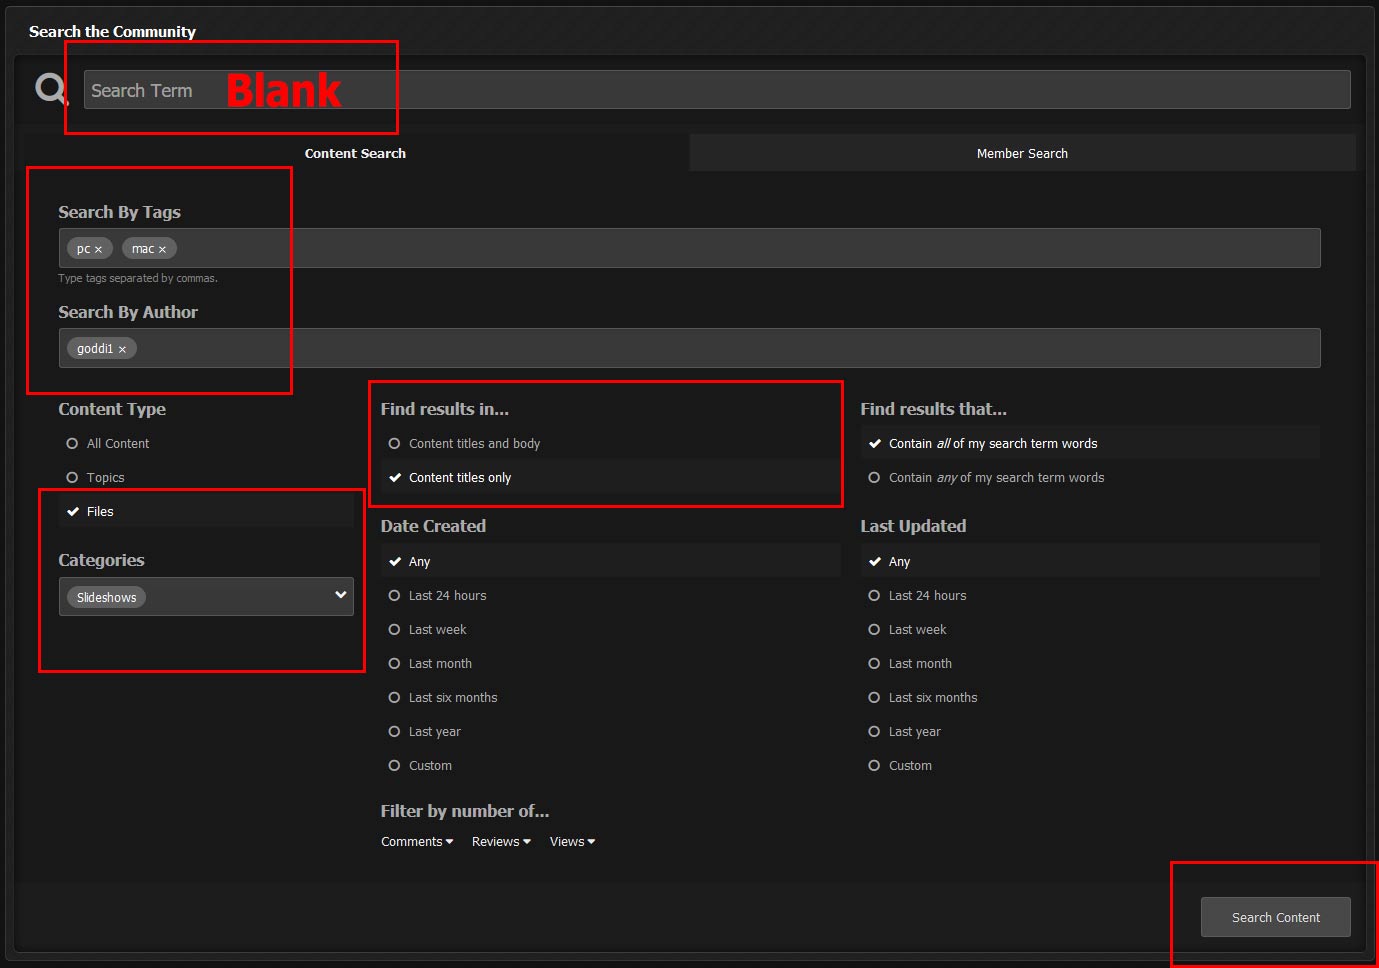
Task: Expand the Reviews filter dropdown
Action: (501, 842)
